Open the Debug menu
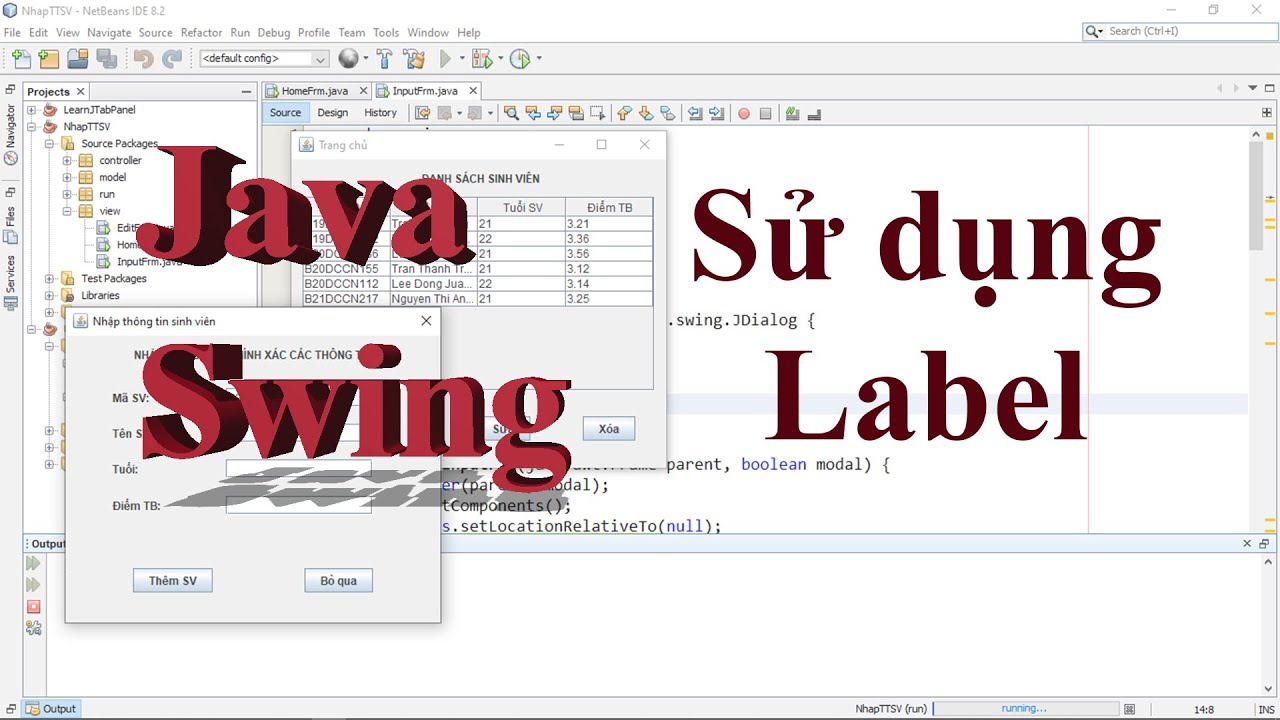Image resolution: width=1280 pixels, height=720 pixels. point(274,33)
